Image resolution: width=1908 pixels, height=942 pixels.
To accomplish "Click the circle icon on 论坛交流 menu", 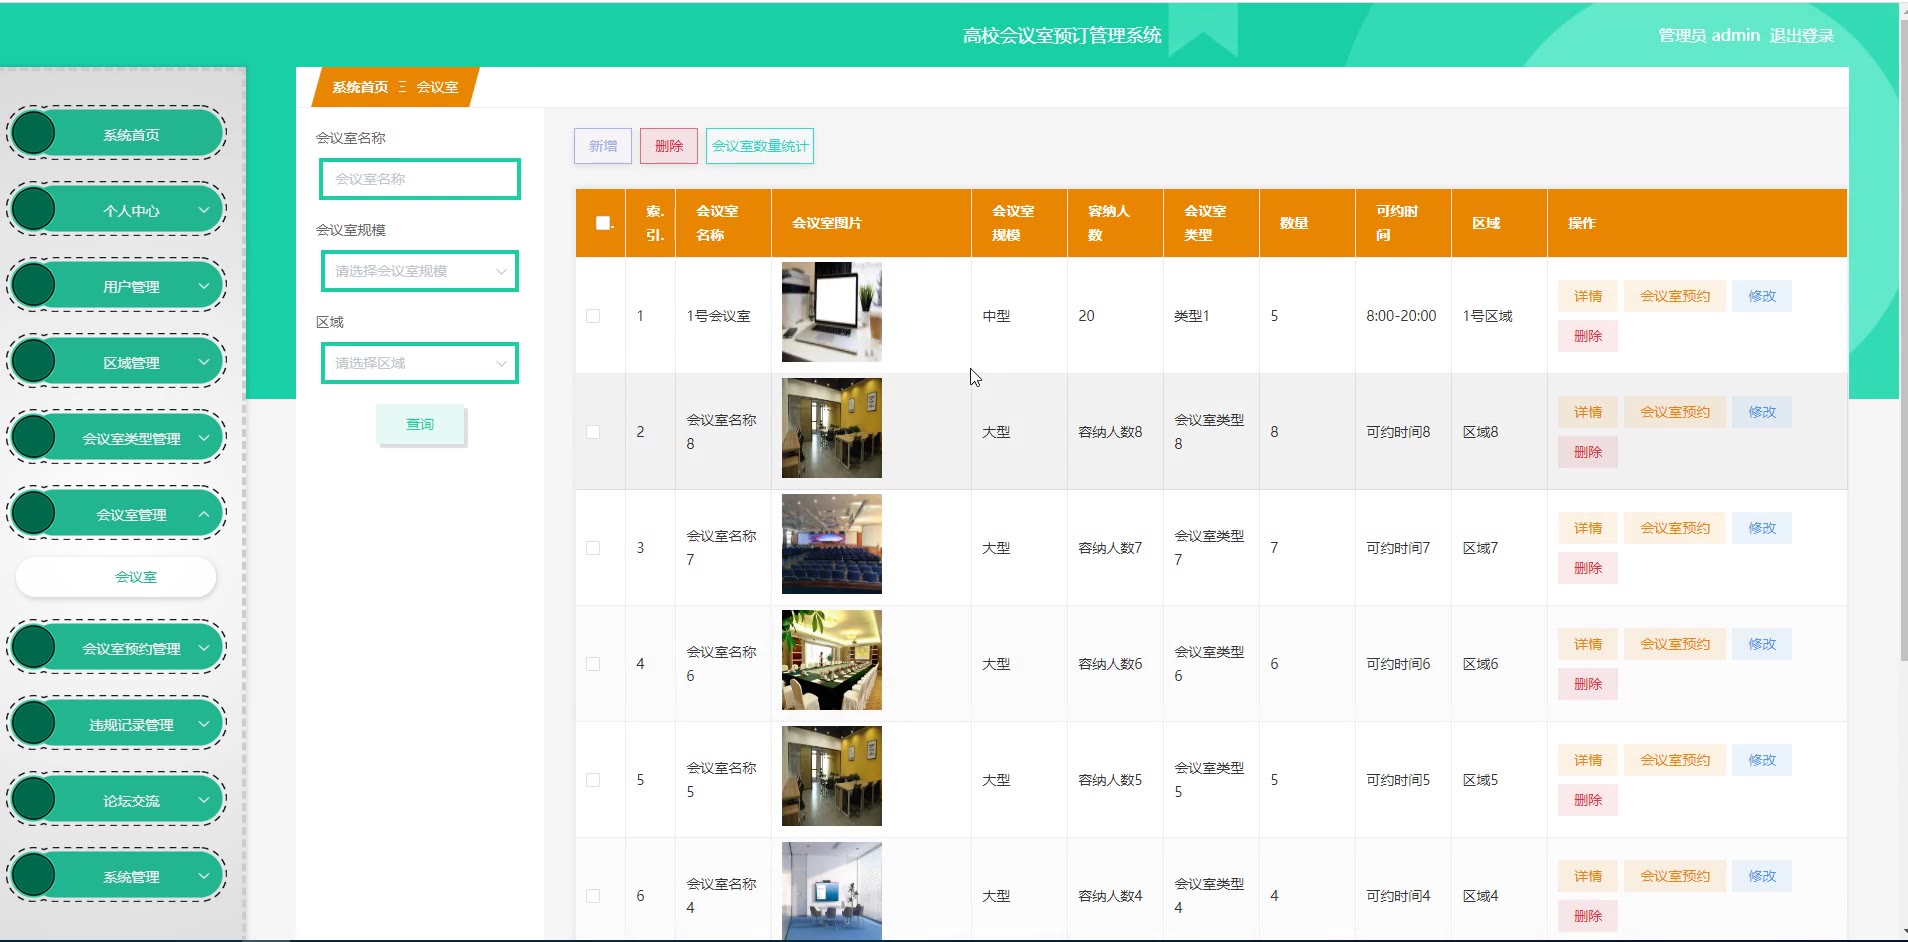I will click(x=34, y=799).
